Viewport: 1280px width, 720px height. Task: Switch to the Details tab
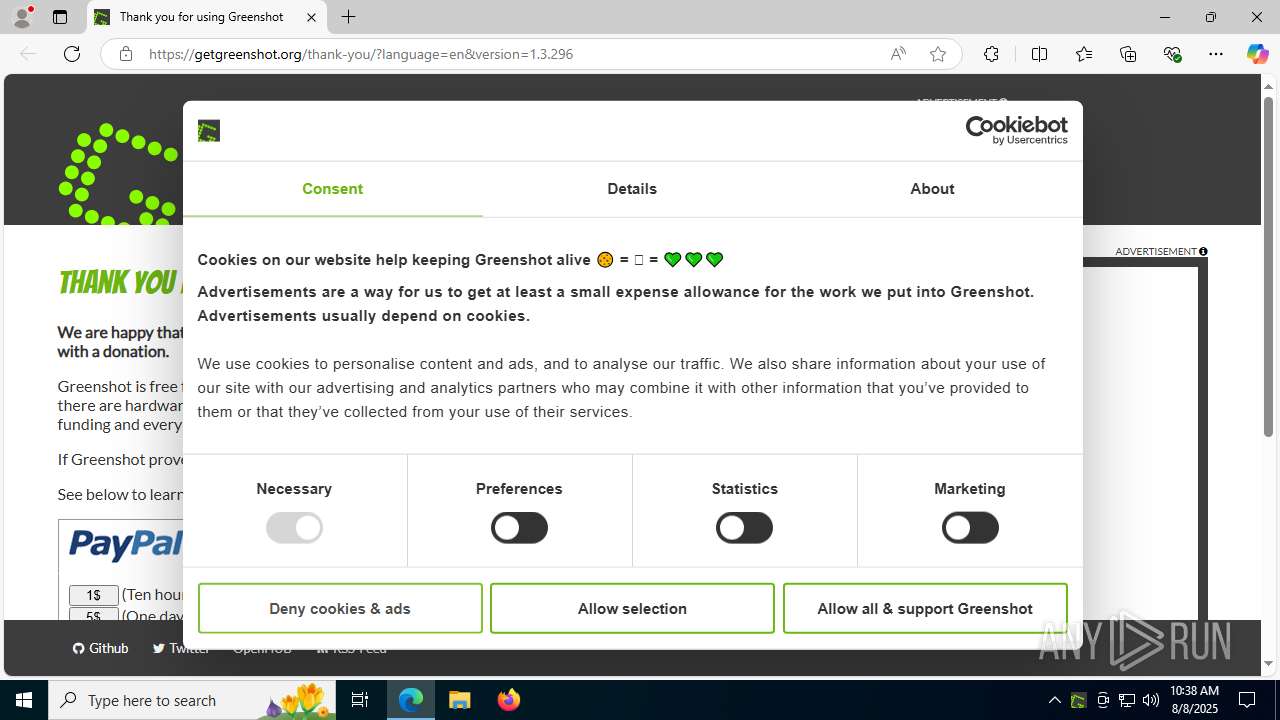coord(632,189)
